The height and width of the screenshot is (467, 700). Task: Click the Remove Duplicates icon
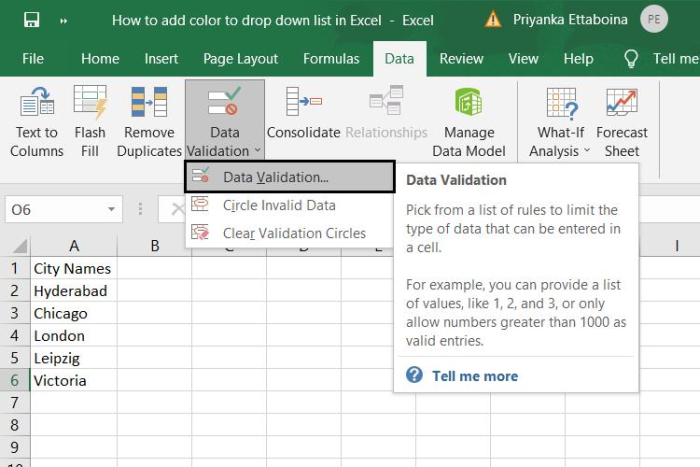pos(149,103)
